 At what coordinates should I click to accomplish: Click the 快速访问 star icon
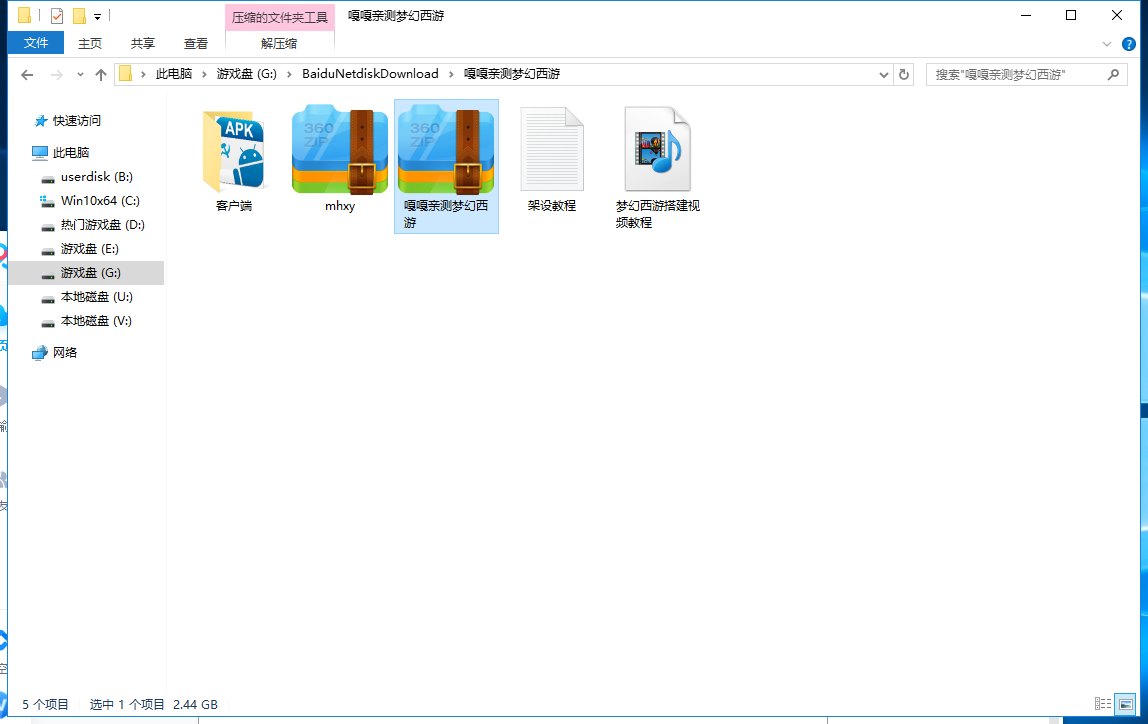[x=41, y=121]
